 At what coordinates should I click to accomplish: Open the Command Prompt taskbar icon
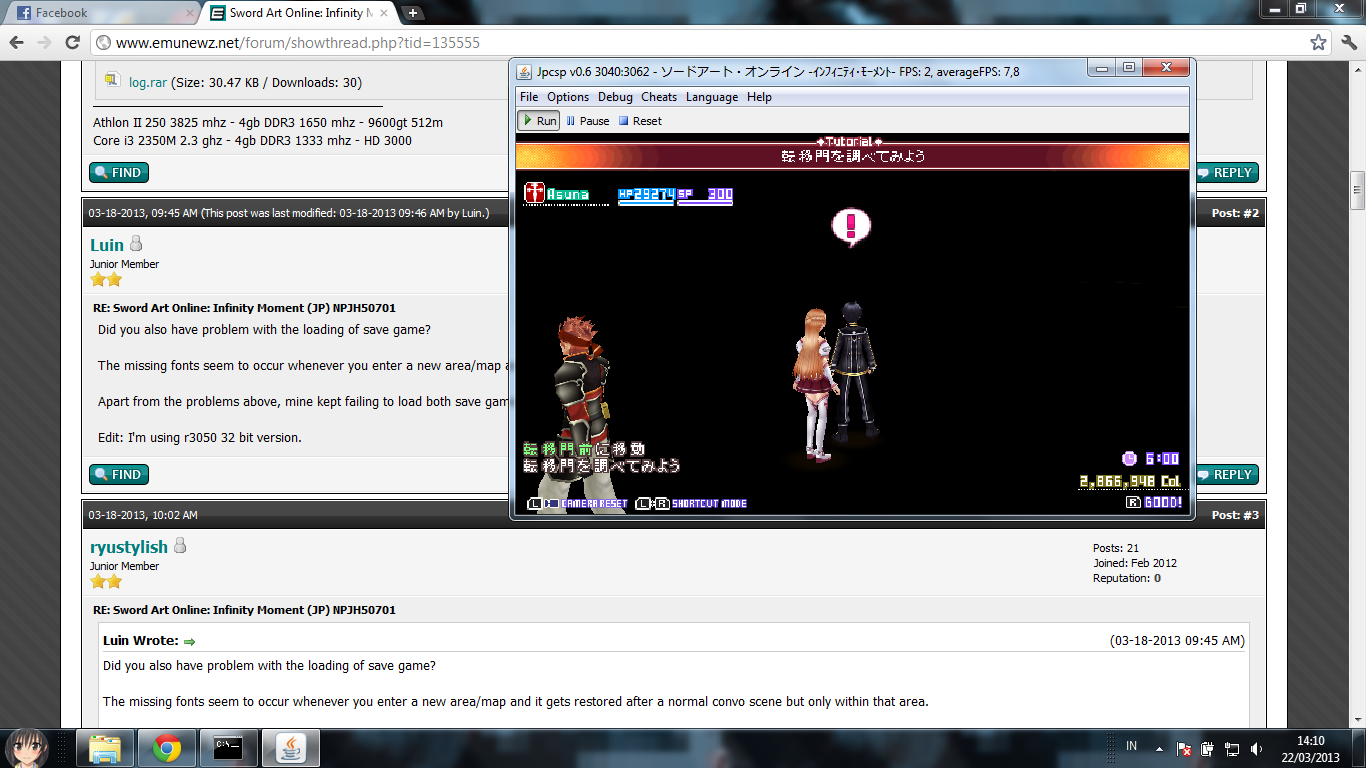coord(229,748)
